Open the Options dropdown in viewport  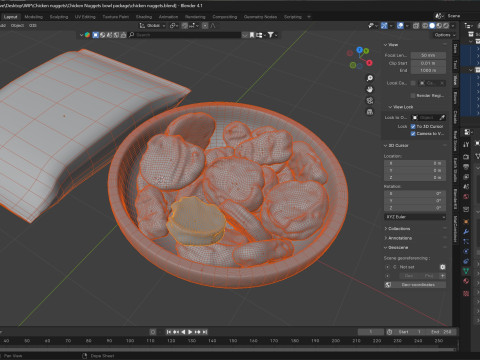[445, 35]
